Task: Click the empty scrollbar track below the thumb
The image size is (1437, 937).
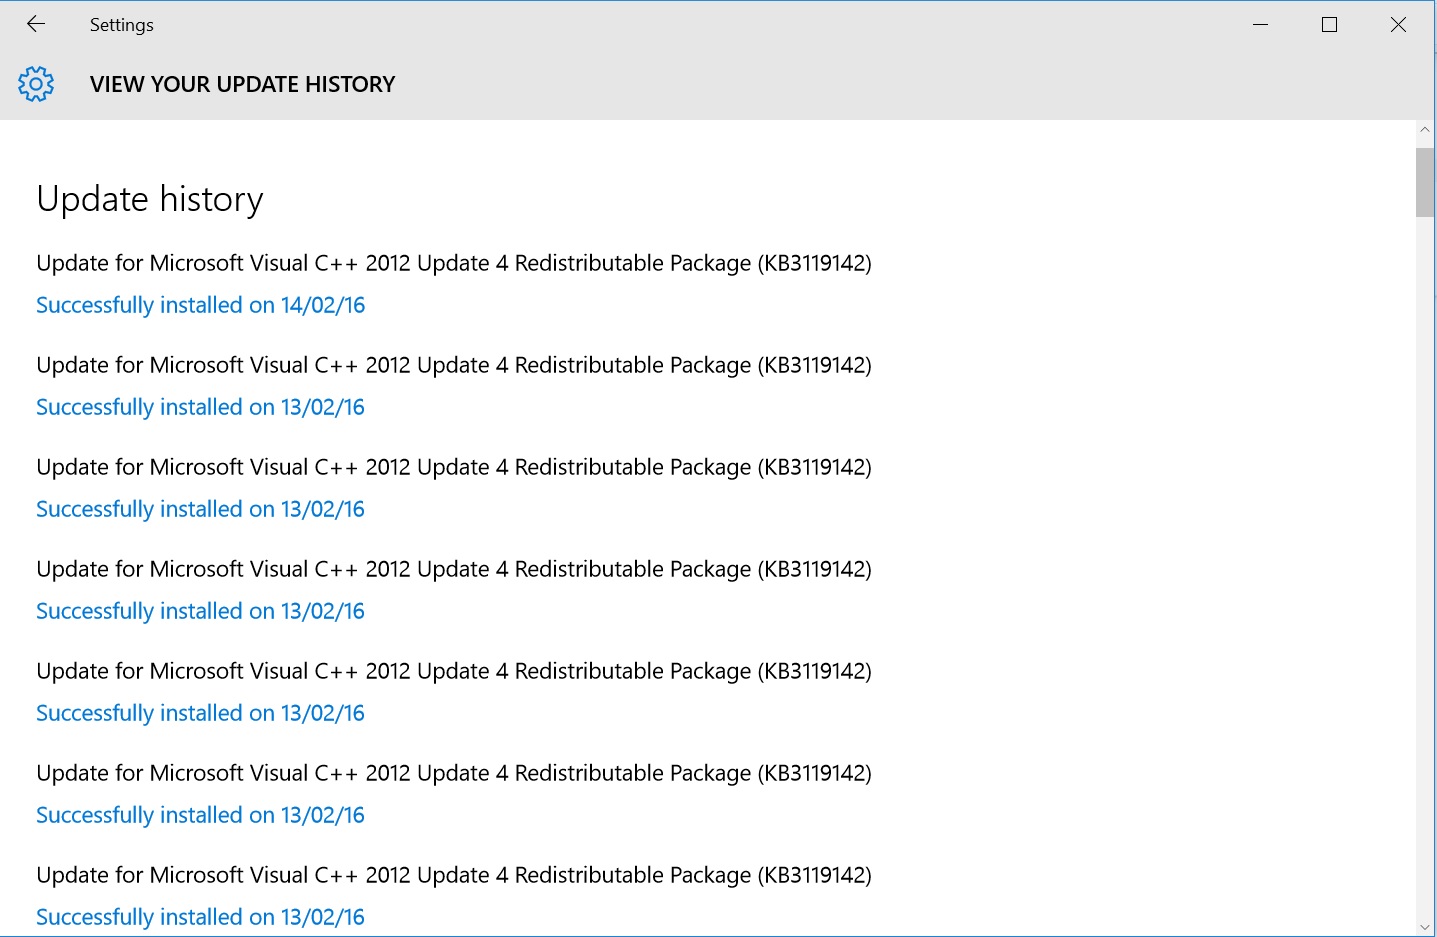Action: (x=1425, y=565)
